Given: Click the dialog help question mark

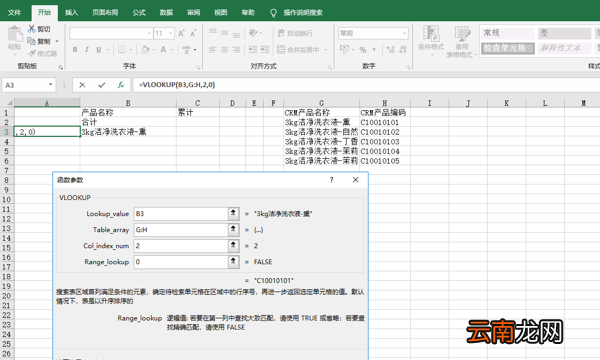Looking at the screenshot, I should tap(331, 180).
